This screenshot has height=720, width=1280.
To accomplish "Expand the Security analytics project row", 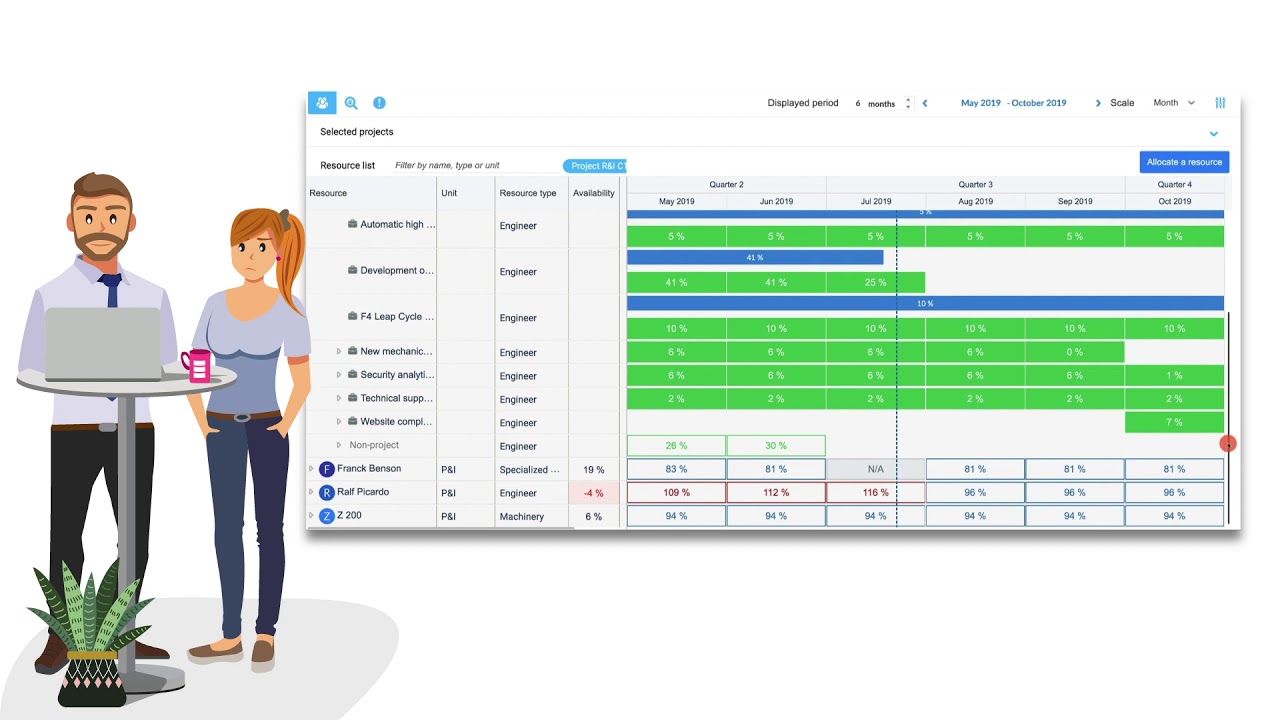I will tap(339, 375).
